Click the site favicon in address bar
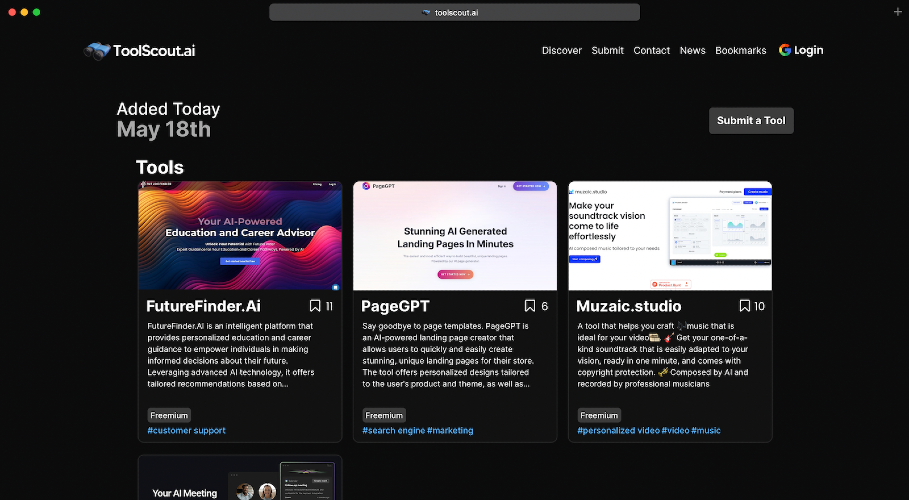This screenshot has width=909, height=500. coord(426,12)
